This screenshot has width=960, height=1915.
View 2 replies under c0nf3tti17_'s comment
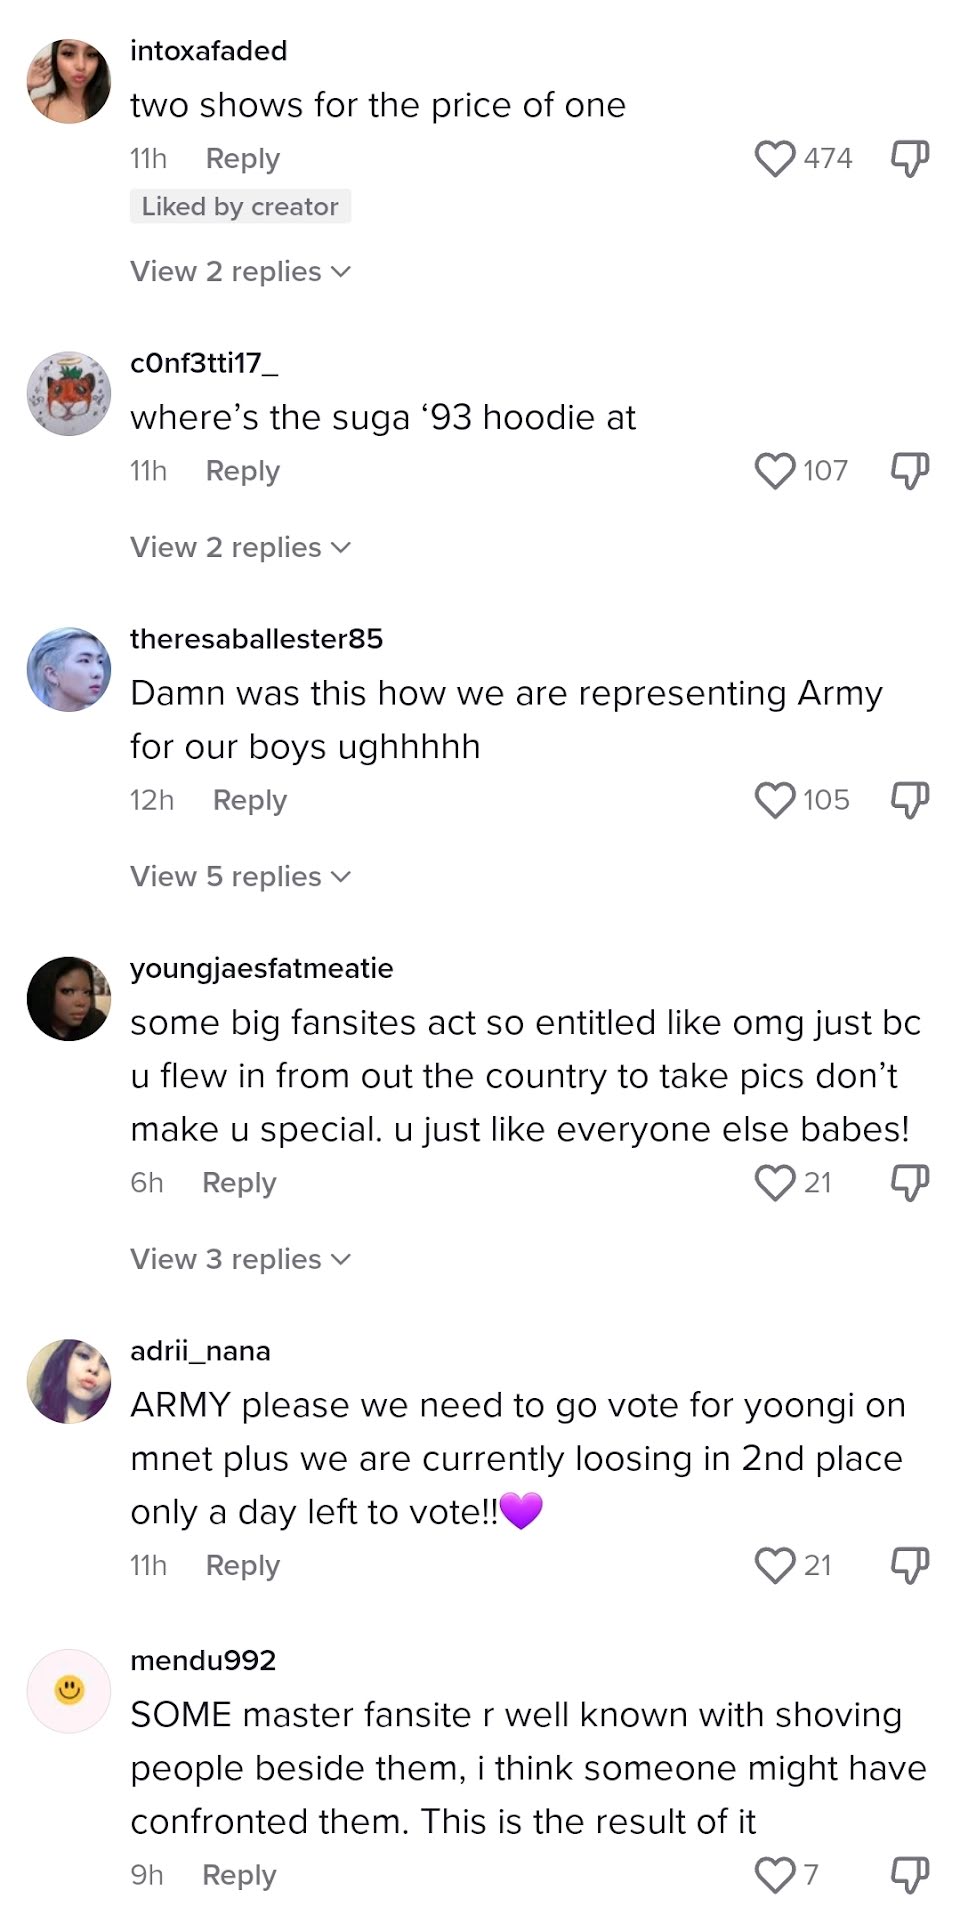pyautogui.click(x=241, y=547)
